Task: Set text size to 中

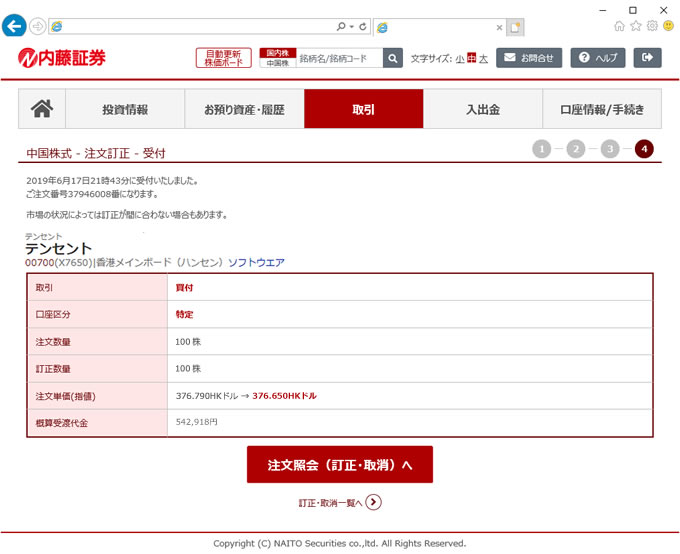Action: 471,58
